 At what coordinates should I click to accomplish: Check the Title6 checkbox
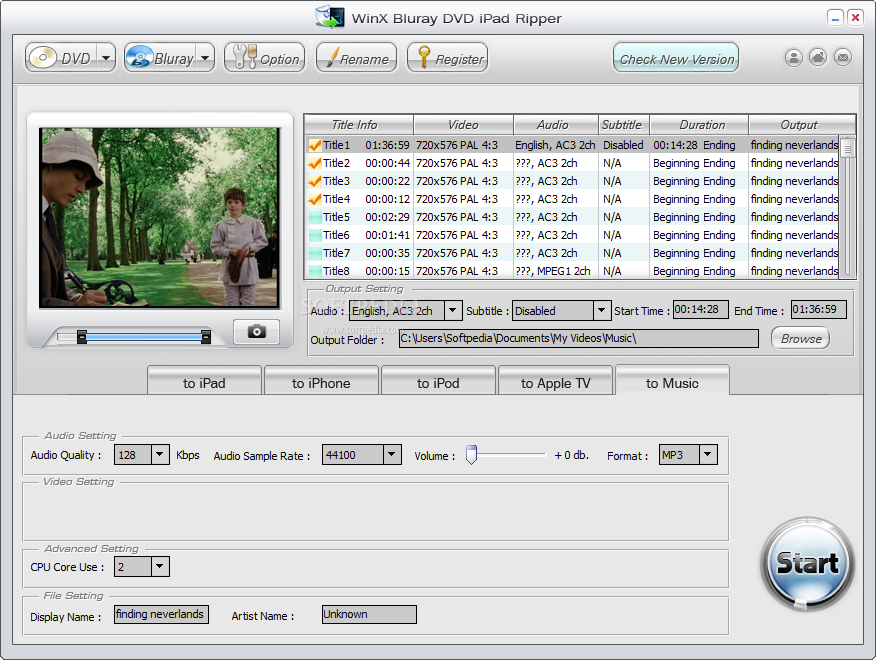pyautogui.click(x=315, y=235)
